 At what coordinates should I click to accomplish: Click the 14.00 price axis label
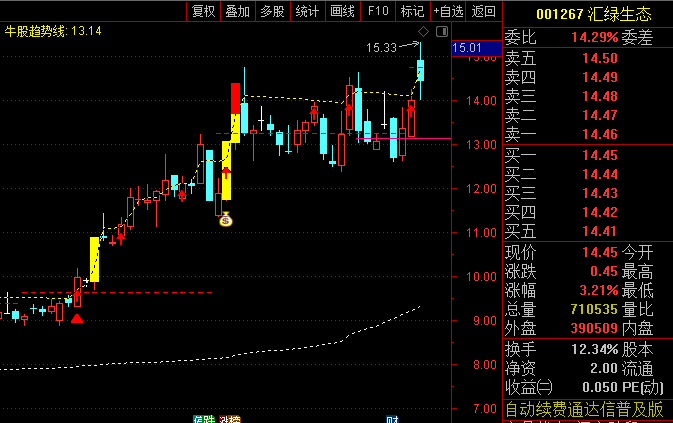pos(482,101)
